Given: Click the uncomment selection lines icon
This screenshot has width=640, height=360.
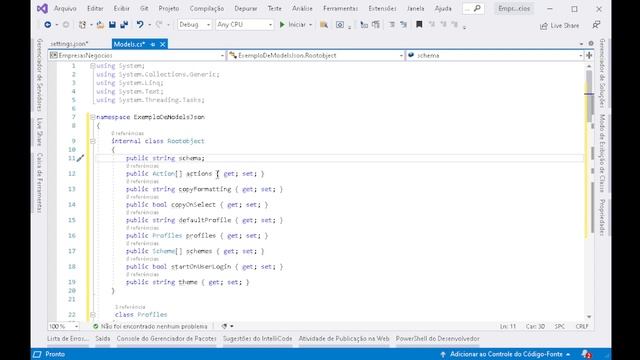Looking at the screenshot, I should [x=403, y=25].
